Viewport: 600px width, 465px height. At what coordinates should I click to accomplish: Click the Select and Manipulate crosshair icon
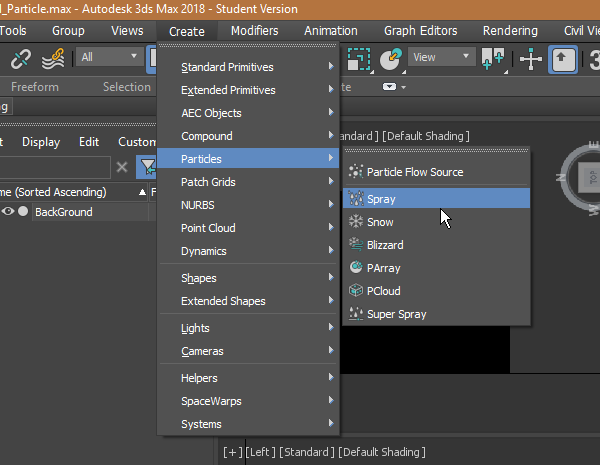pyautogui.click(x=531, y=59)
